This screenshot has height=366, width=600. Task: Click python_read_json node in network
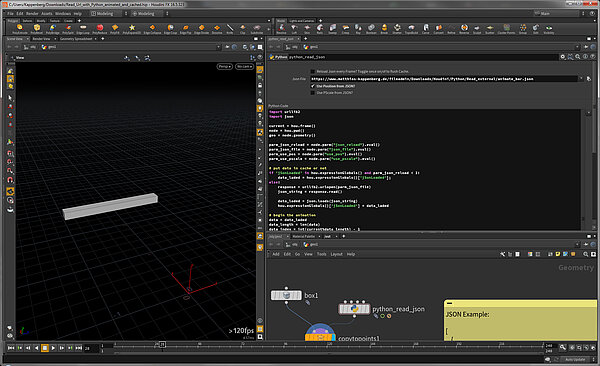click(354, 309)
